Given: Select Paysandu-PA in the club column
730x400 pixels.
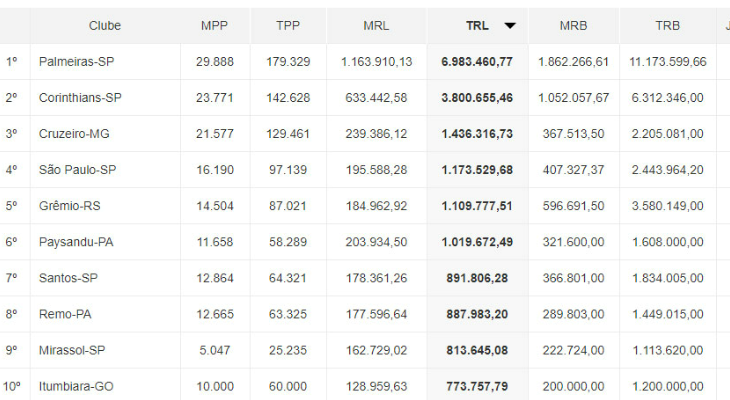Looking at the screenshot, I should (76, 242).
